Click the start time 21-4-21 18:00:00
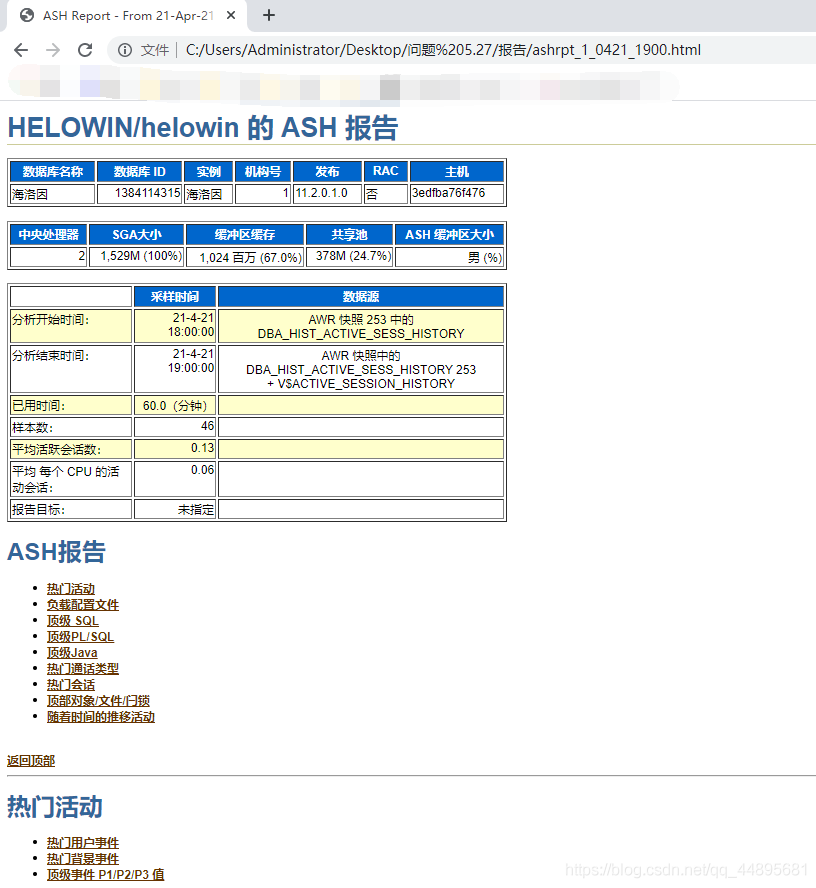This screenshot has width=816, height=888. tap(175, 326)
